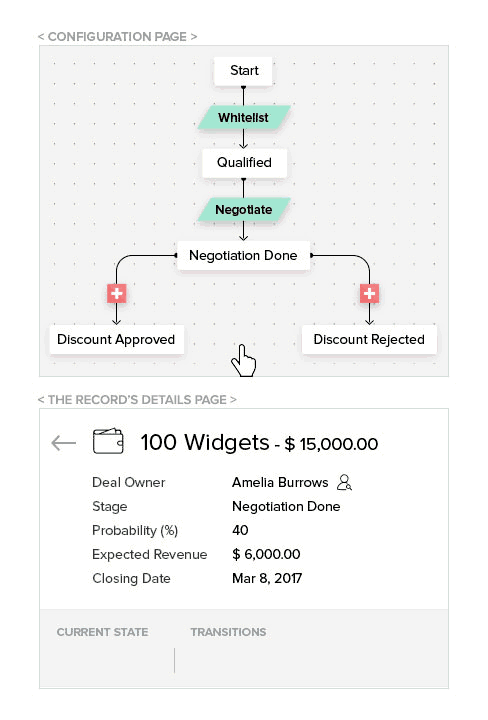Viewport: 488px width, 720px height.
Task: Click the plus icon above Discount Approved
Action: (x=117, y=293)
